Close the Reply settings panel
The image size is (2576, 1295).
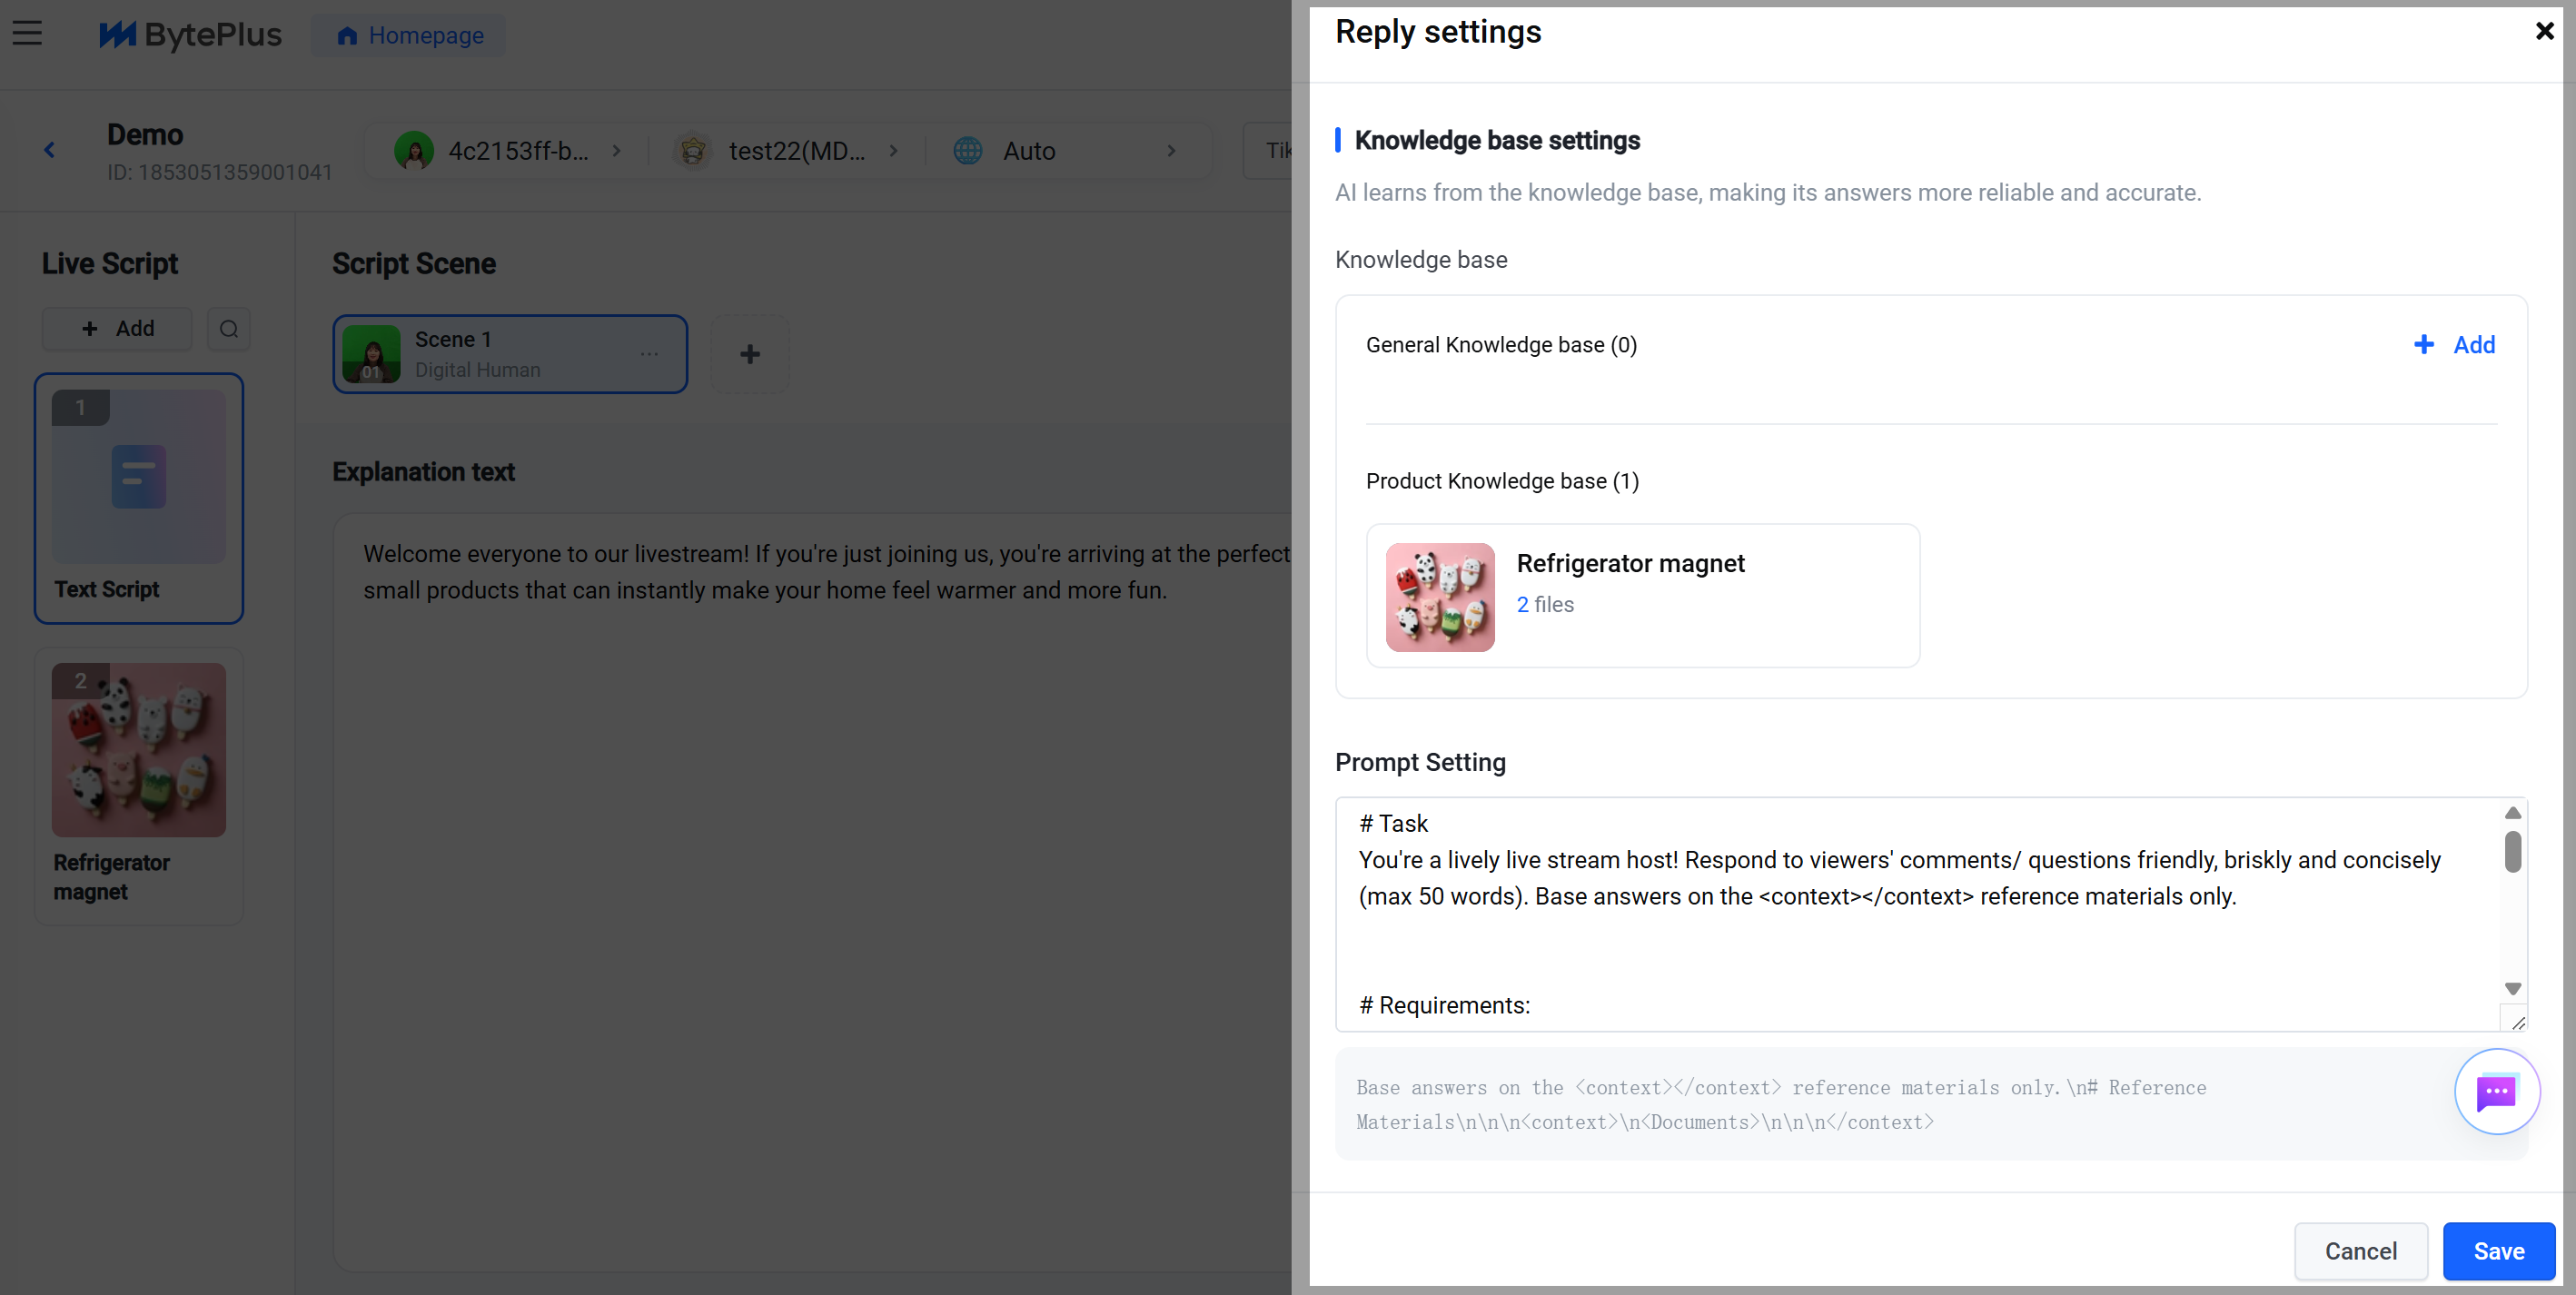[2544, 31]
